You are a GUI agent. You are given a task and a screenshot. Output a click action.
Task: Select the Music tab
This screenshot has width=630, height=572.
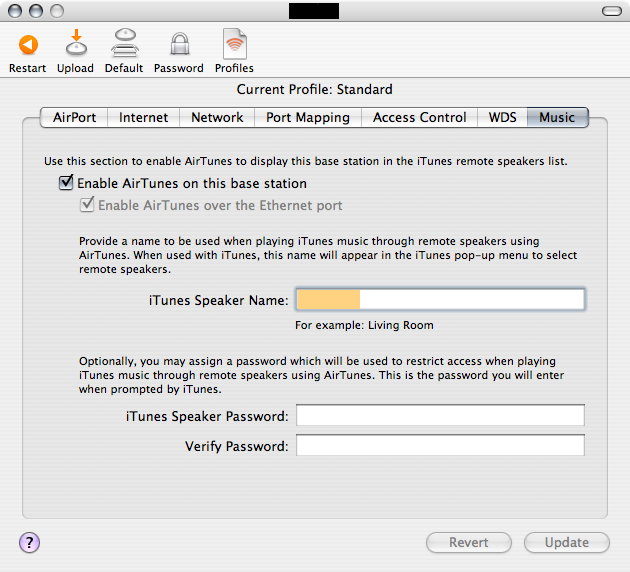coord(557,117)
